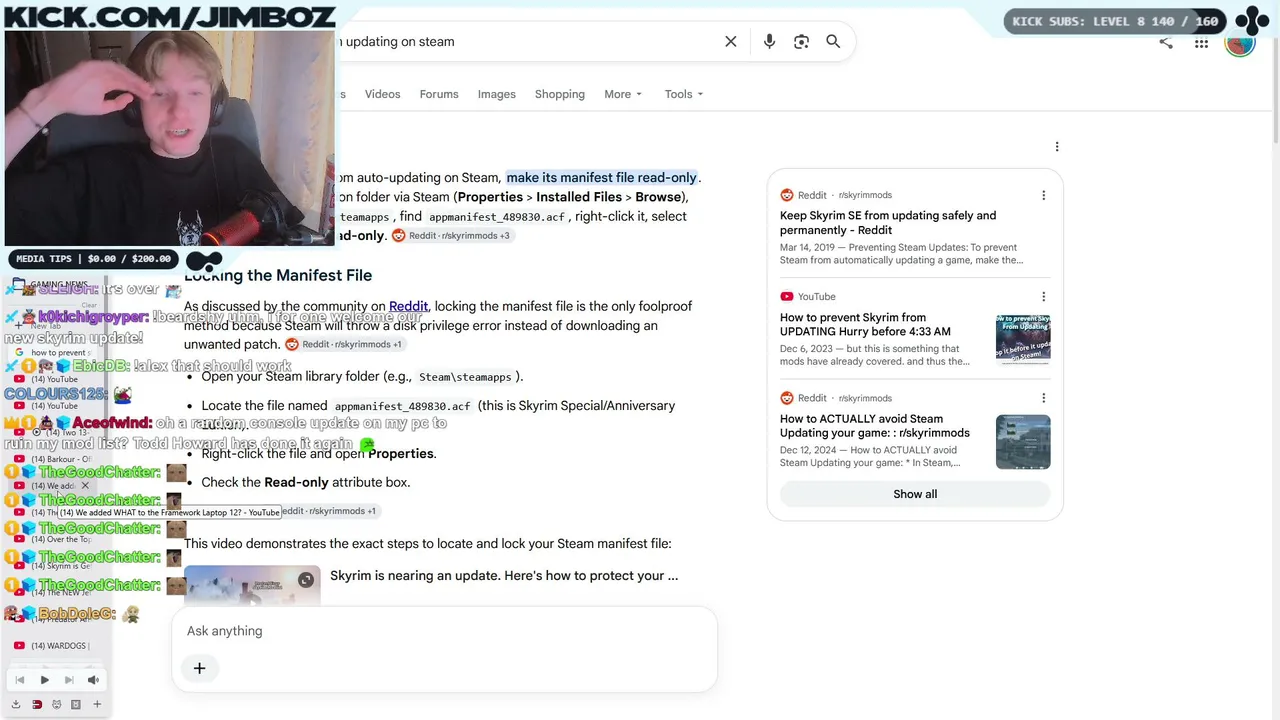1280x720 pixels.
Task: Switch to the Images results tab
Action: tap(497, 94)
